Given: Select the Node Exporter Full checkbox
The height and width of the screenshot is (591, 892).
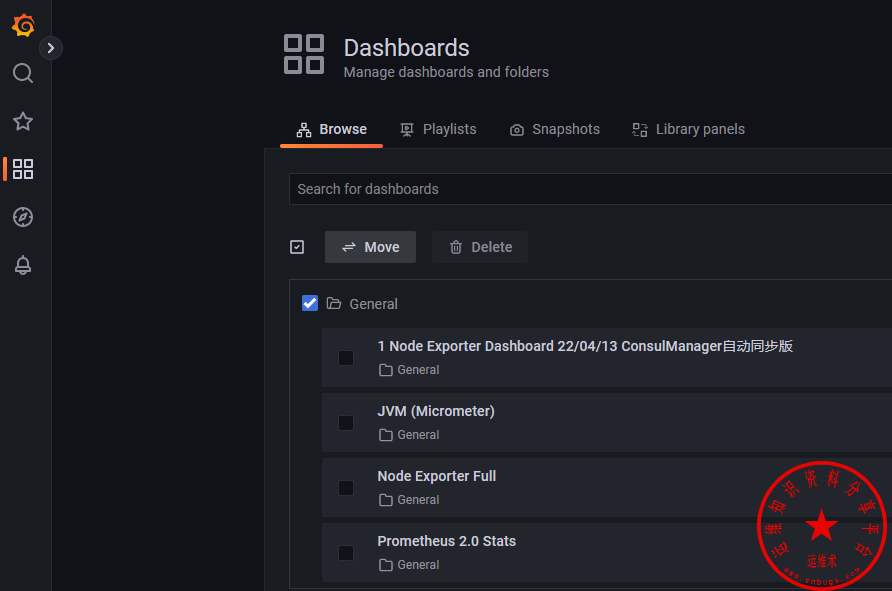Looking at the screenshot, I should coord(346,488).
